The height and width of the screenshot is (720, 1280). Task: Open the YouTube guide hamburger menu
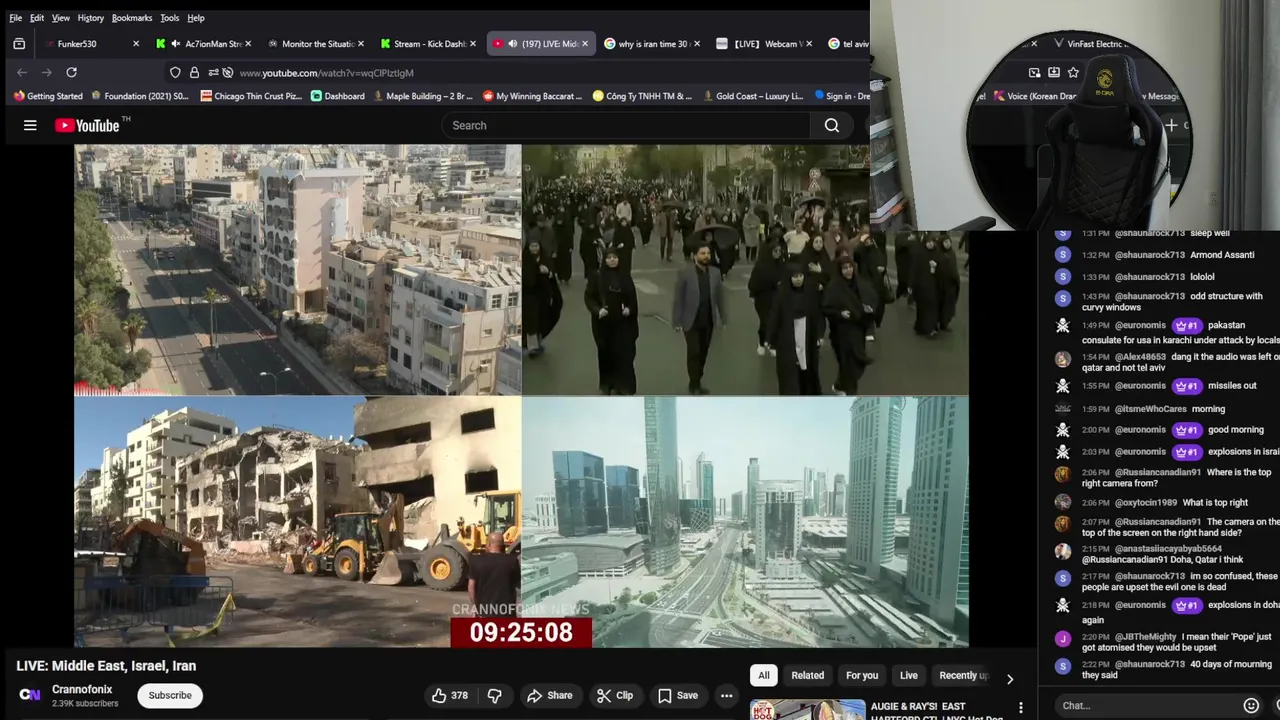click(30, 125)
